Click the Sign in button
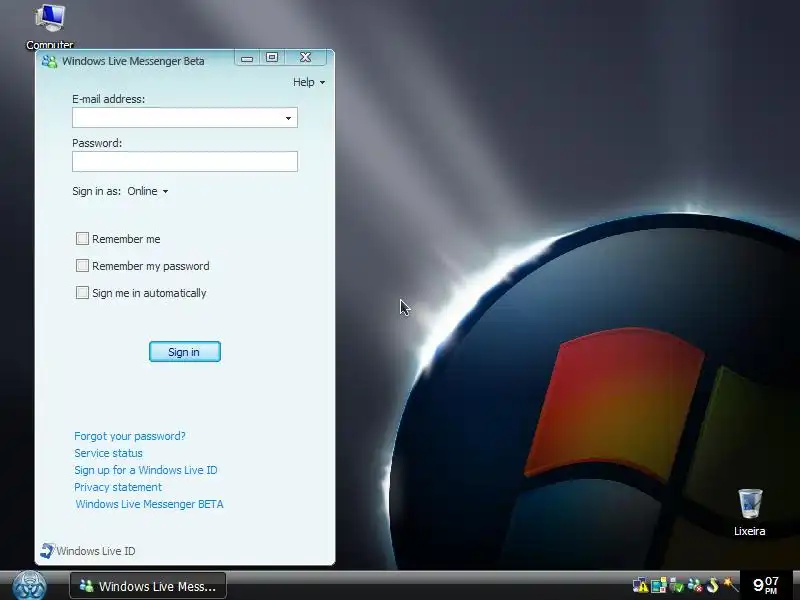This screenshot has height=600, width=800. point(185,352)
